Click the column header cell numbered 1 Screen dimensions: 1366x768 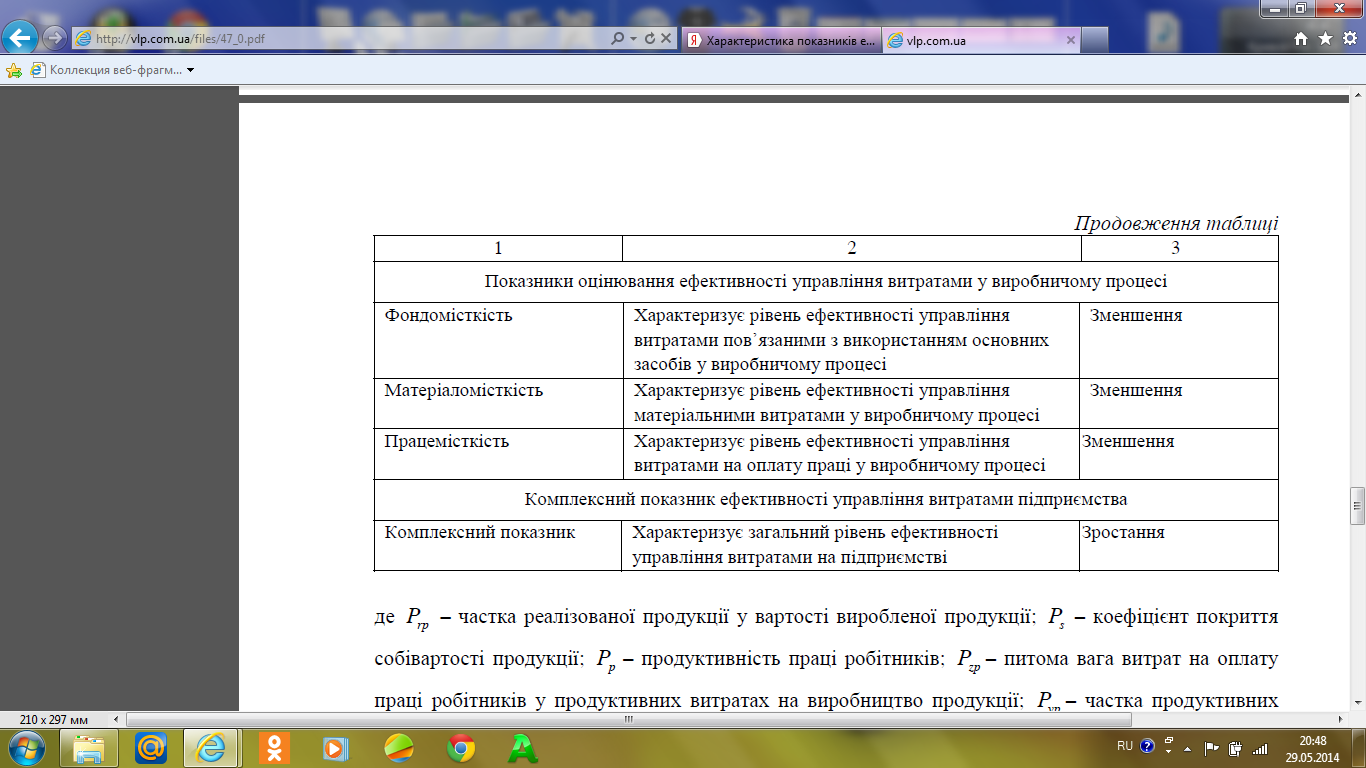[x=498, y=248]
